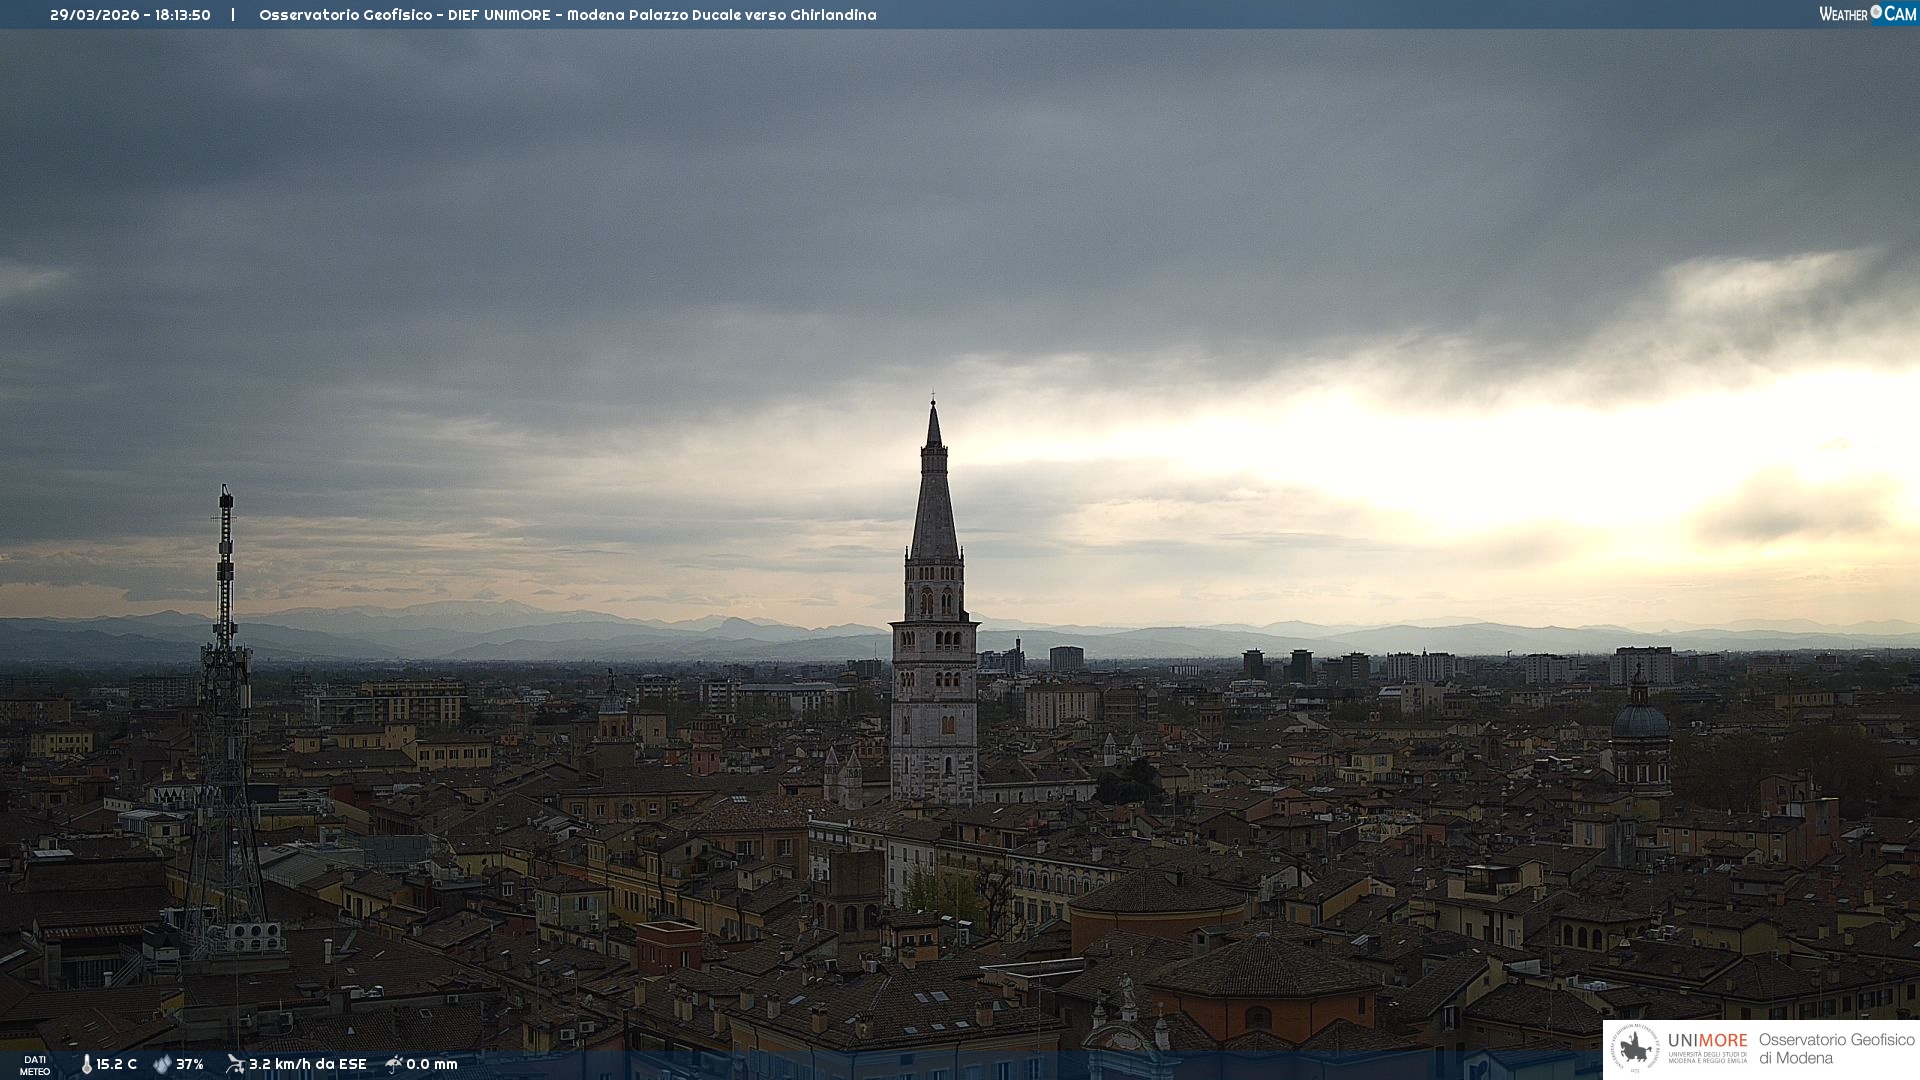The height and width of the screenshot is (1080, 1920).
Task: Click the UNIMORE wordmark text
Action: pyautogui.click(x=1707, y=1041)
